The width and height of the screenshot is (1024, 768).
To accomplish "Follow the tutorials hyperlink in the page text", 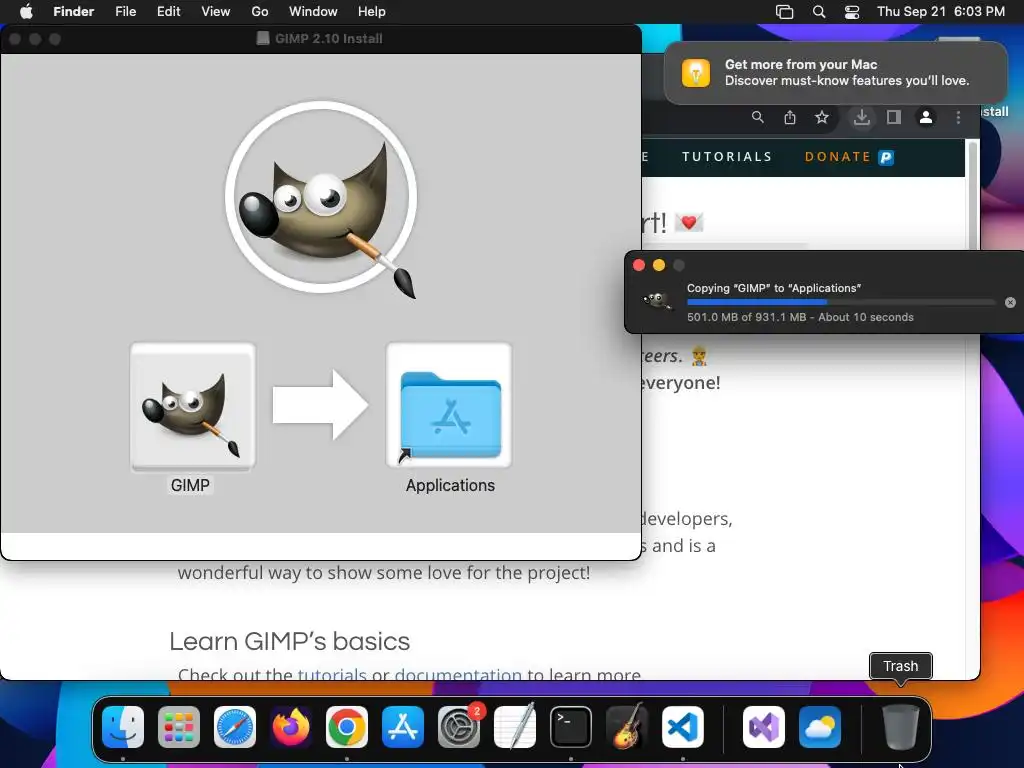I will click(332, 673).
